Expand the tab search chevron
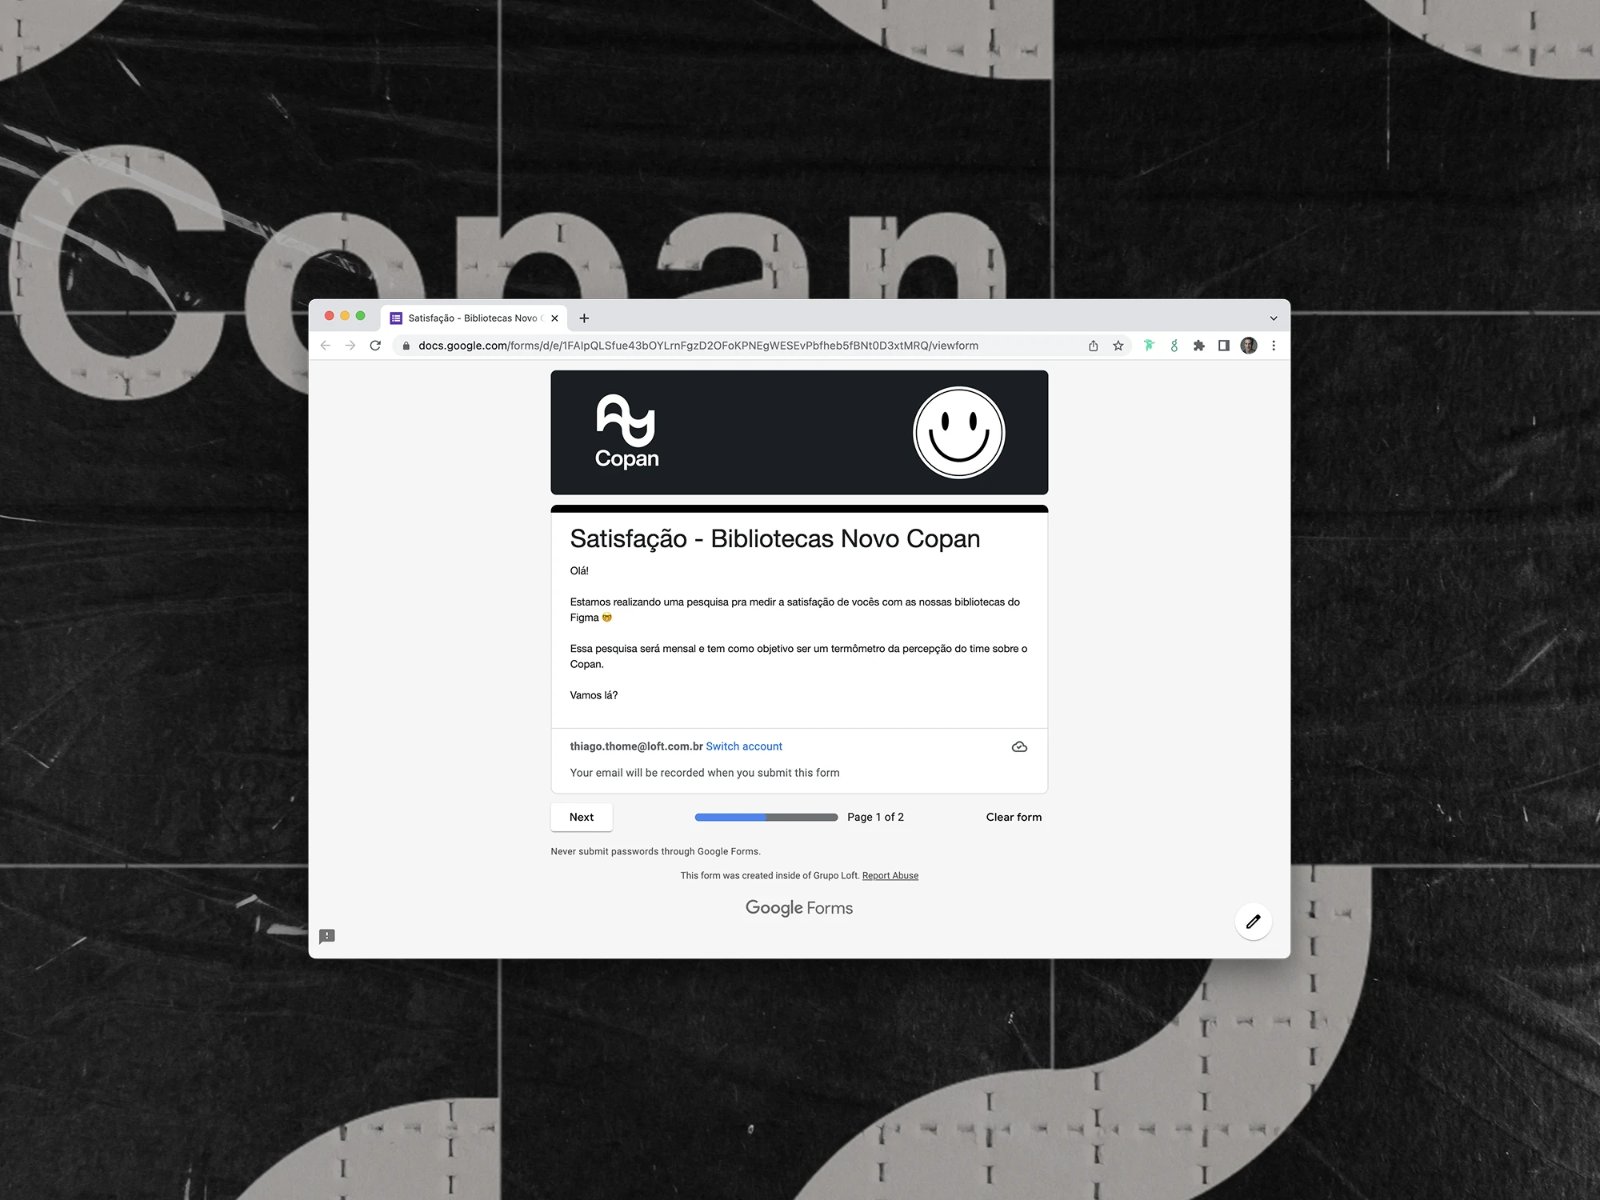 pos(1273,318)
